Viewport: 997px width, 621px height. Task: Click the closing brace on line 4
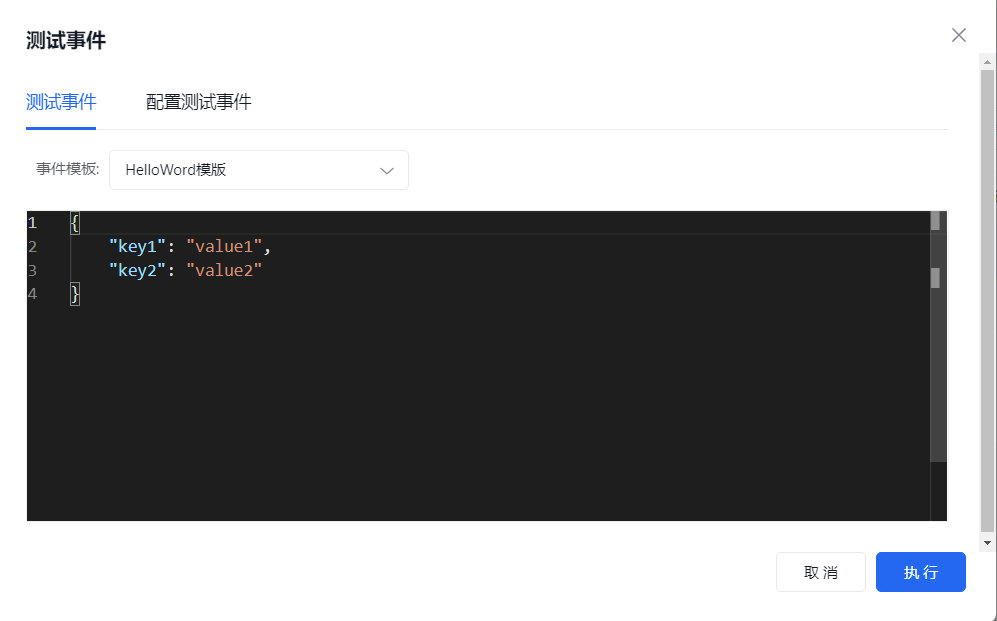(75, 294)
